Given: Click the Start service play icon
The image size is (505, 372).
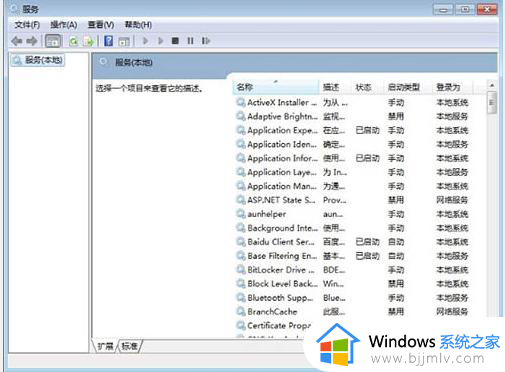Looking at the screenshot, I should coord(145,41).
